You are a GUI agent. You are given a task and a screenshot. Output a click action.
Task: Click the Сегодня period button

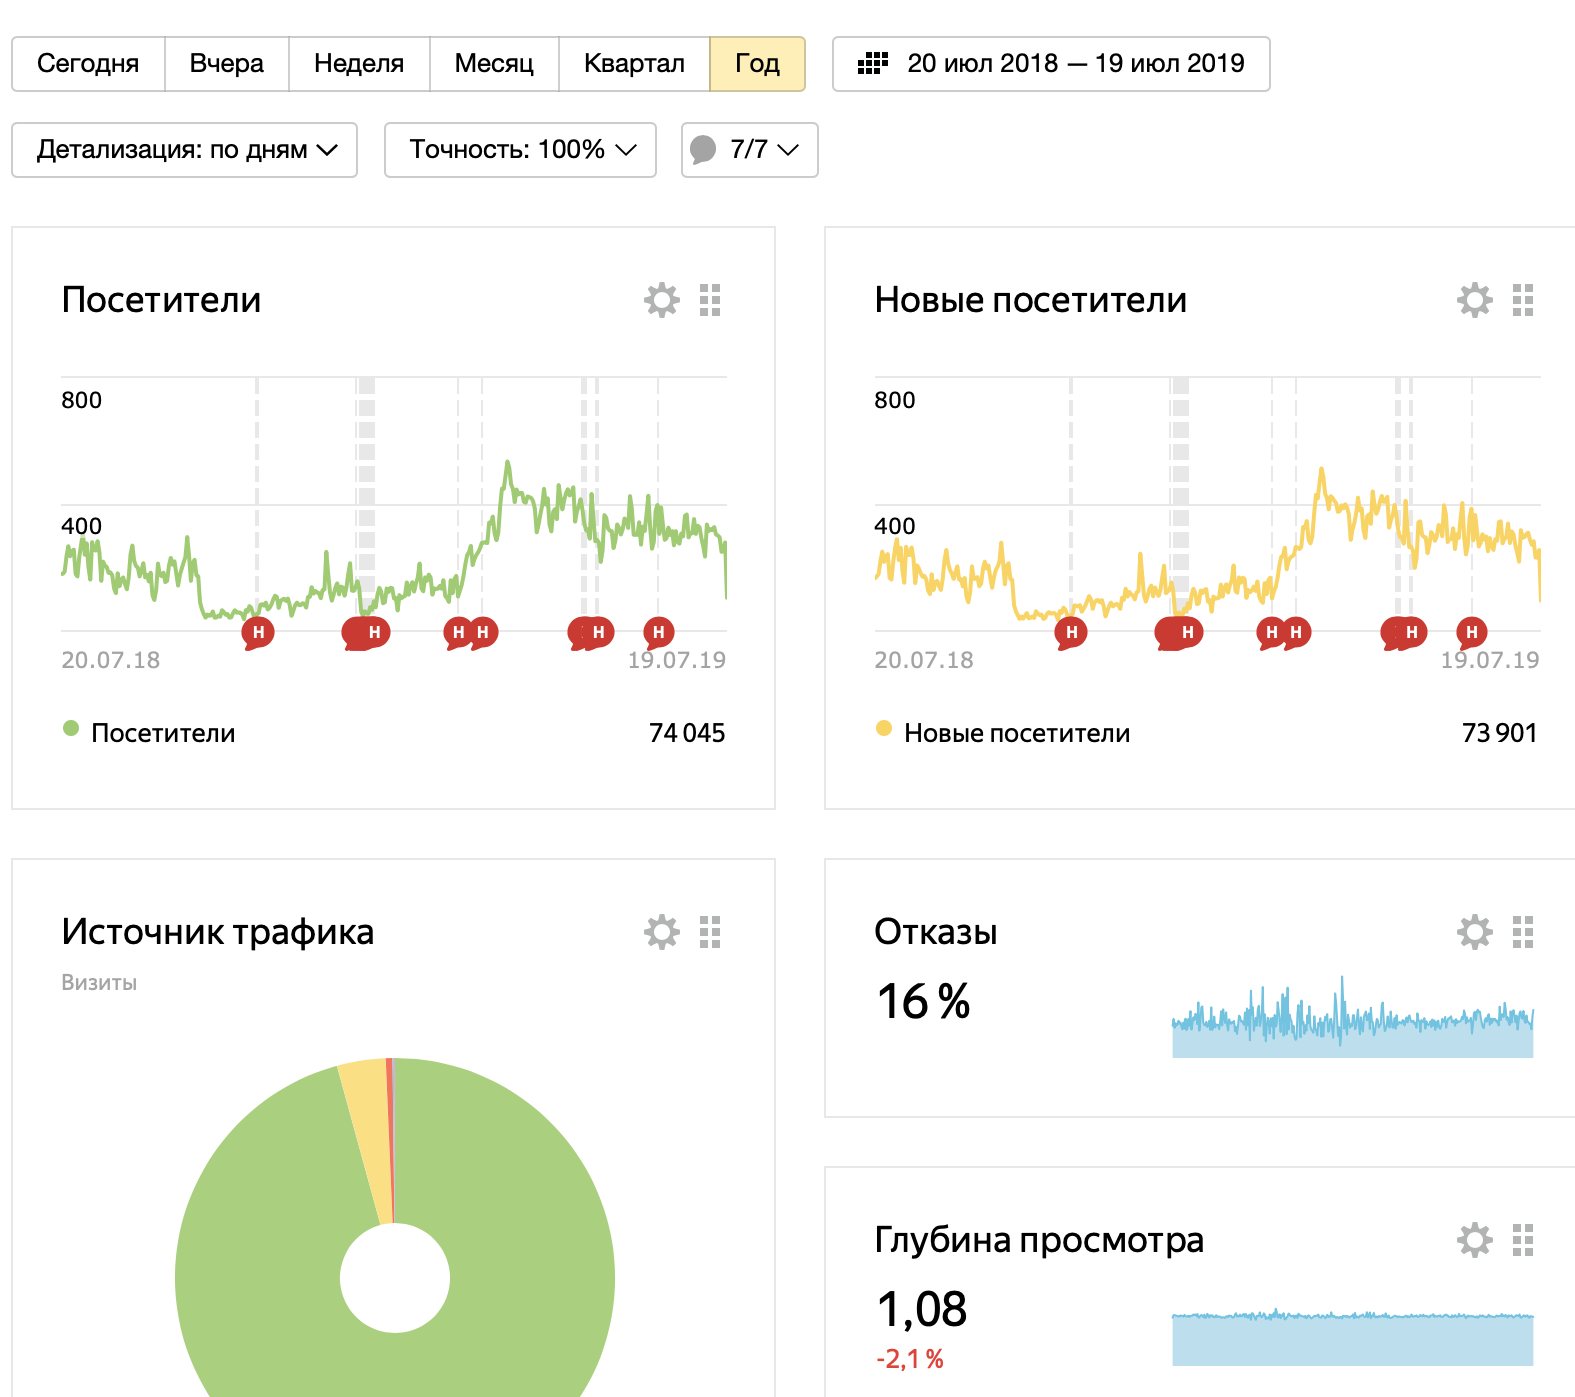tap(88, 64)
